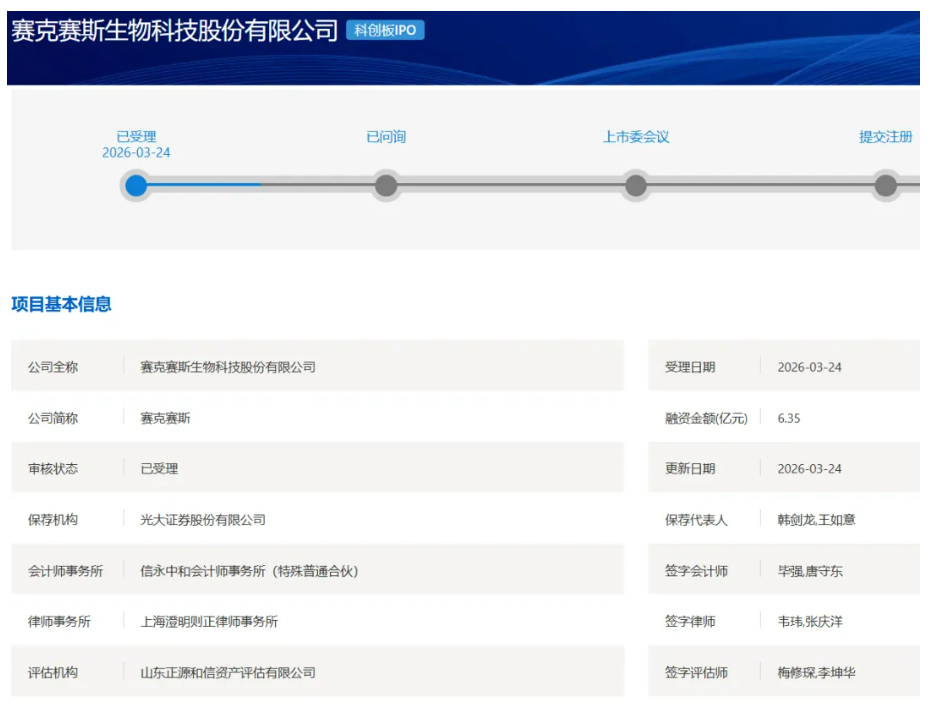Click appraiser 山东正源和信资产评估有限公司
Screen dimensions: 930x705
[228, 673]
